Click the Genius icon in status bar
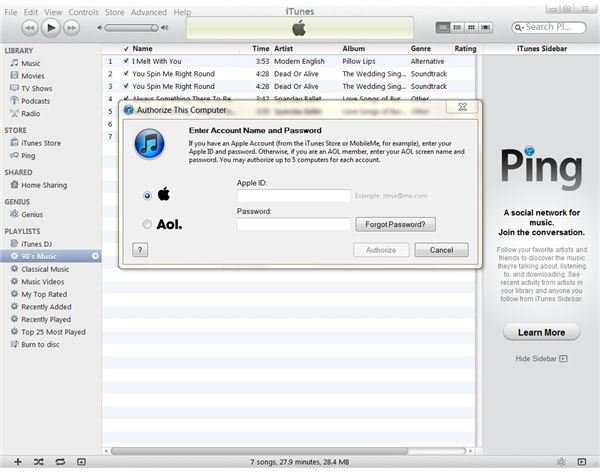 point(561,462)
